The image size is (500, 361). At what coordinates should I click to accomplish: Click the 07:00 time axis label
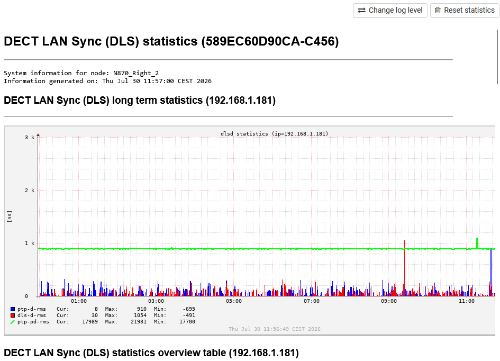click(311, 301)
